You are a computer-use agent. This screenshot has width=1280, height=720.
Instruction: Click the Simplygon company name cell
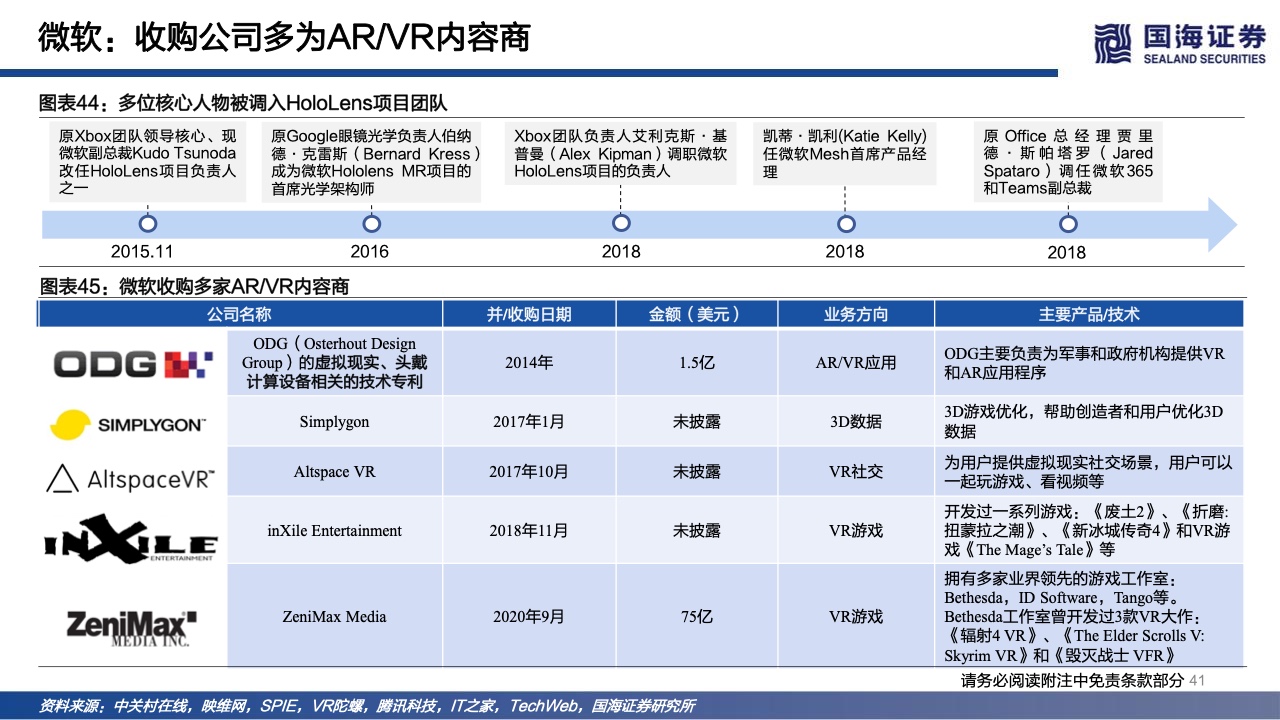click(335, 422)
